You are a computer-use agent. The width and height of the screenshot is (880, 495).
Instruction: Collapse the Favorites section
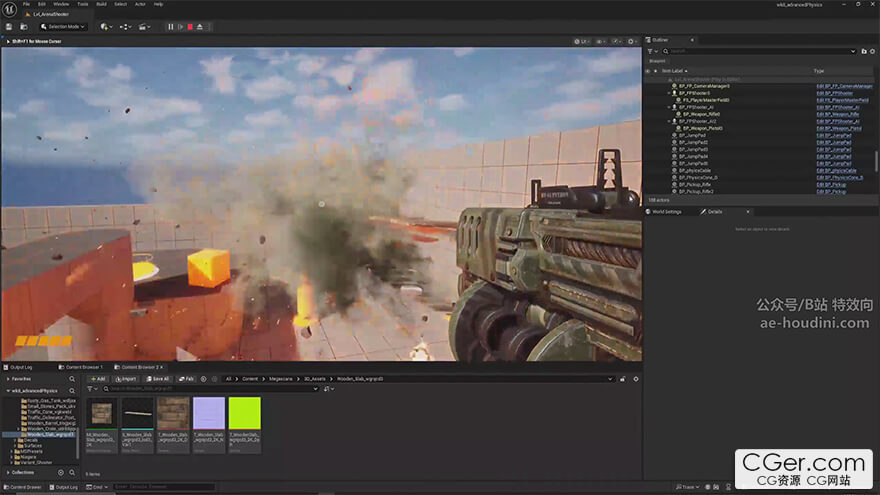[6, 379]
